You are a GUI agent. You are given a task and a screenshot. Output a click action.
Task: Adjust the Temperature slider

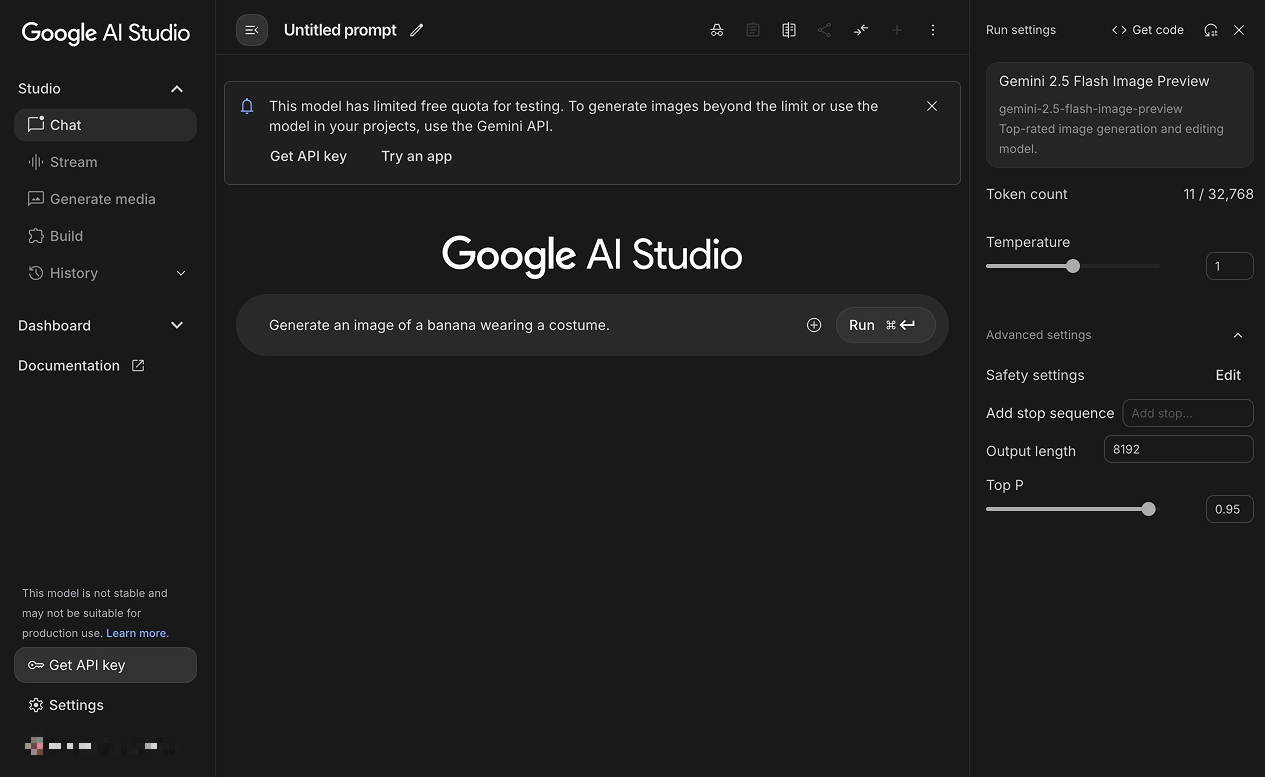coord(1073,266)
